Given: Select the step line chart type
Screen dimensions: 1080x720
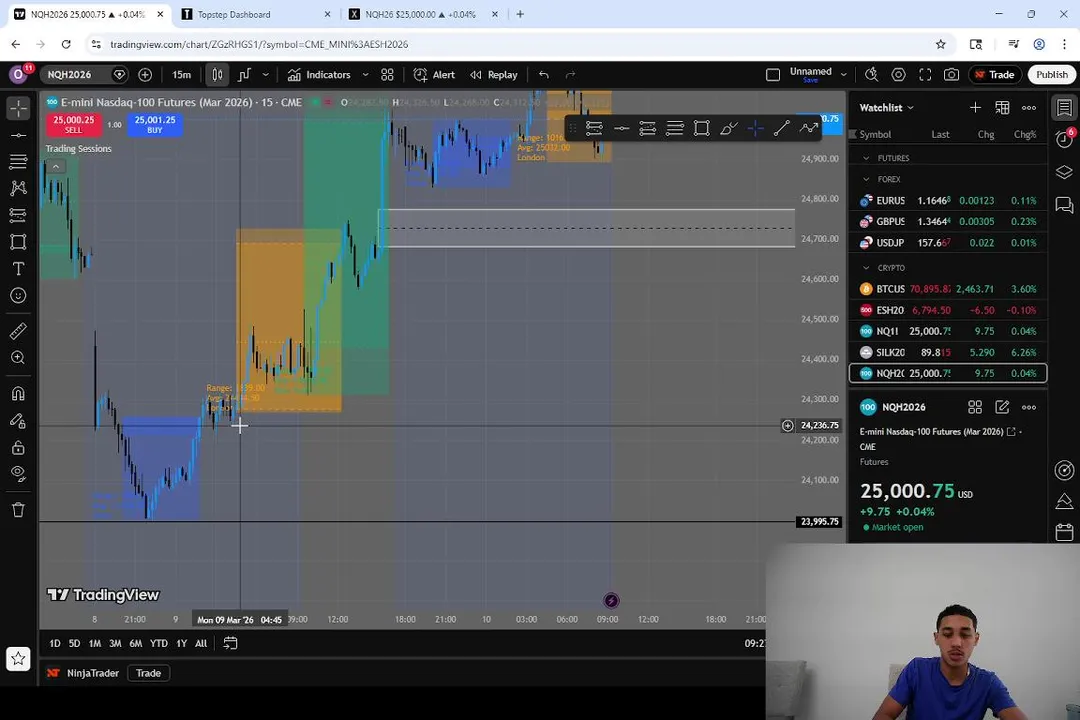Looking at the screenshot, I should 245,74.
